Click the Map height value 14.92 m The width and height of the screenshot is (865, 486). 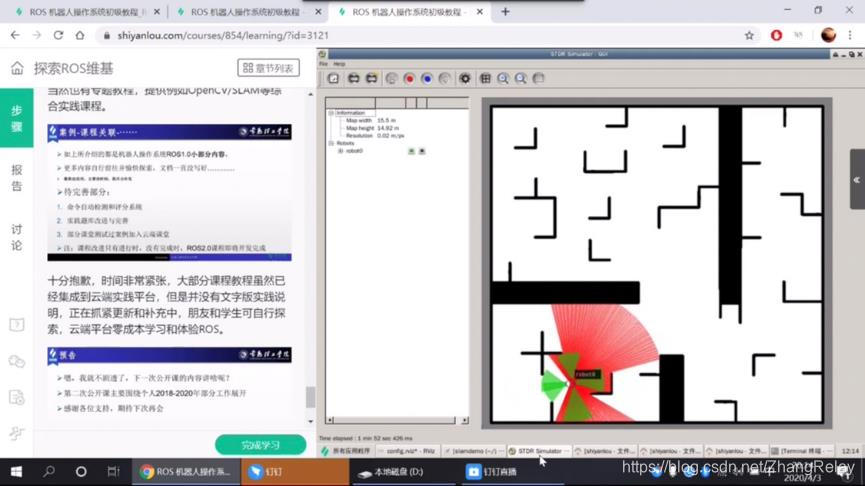click(388, 128)
